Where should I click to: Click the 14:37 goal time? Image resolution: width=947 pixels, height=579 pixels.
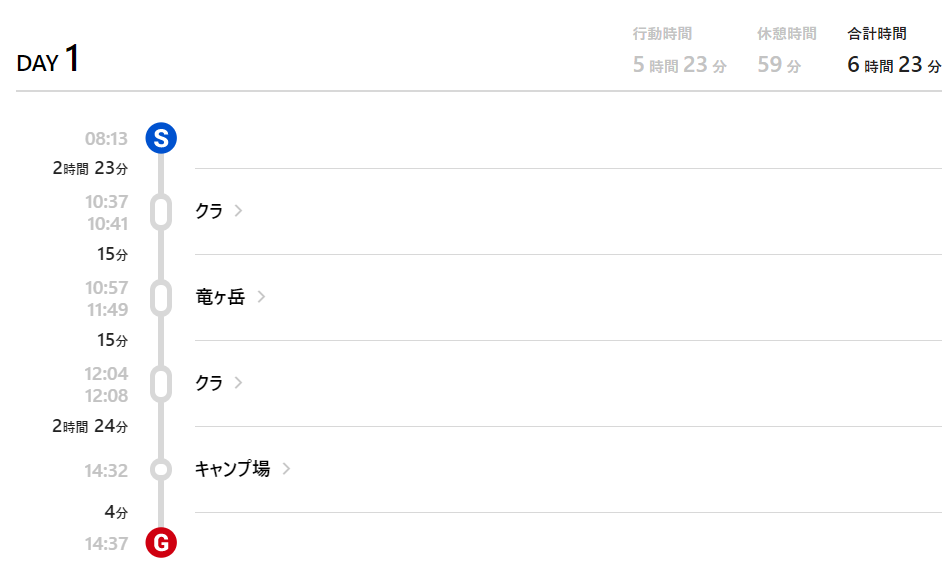[x=106, y=544]
